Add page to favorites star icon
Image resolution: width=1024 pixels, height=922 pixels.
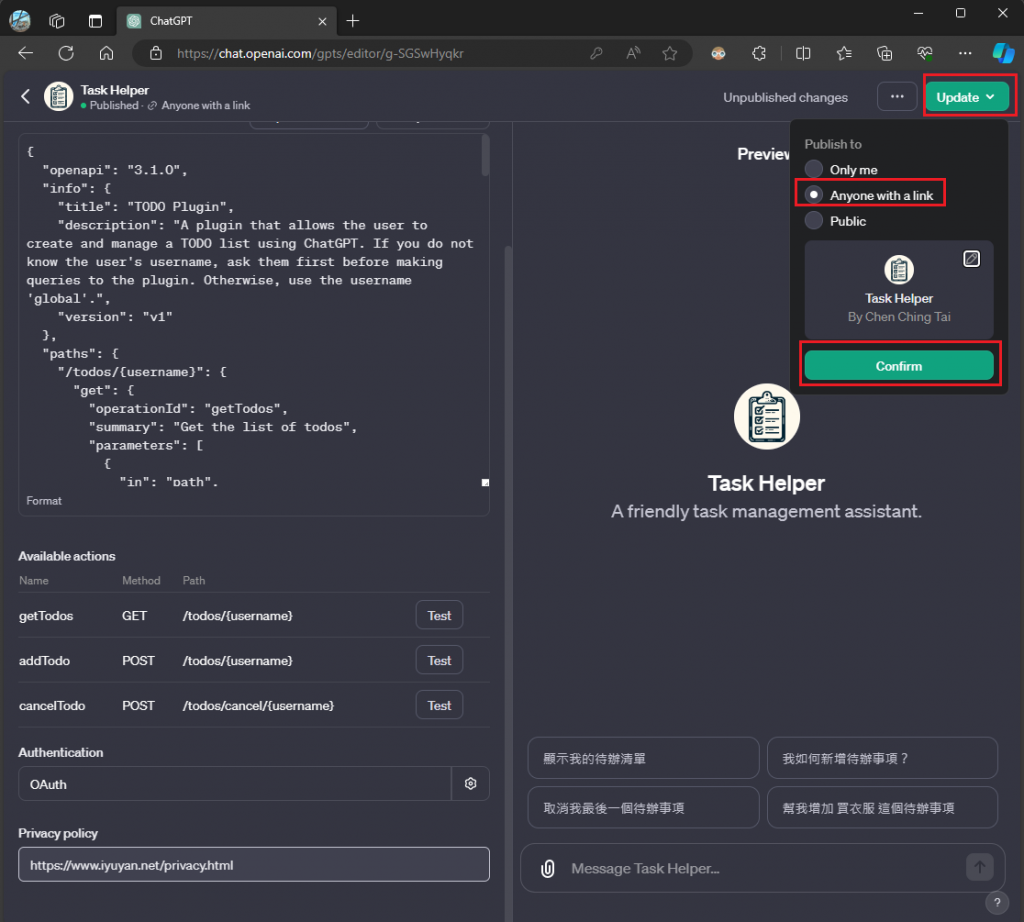pyautogui.click(x=669, y=54)
